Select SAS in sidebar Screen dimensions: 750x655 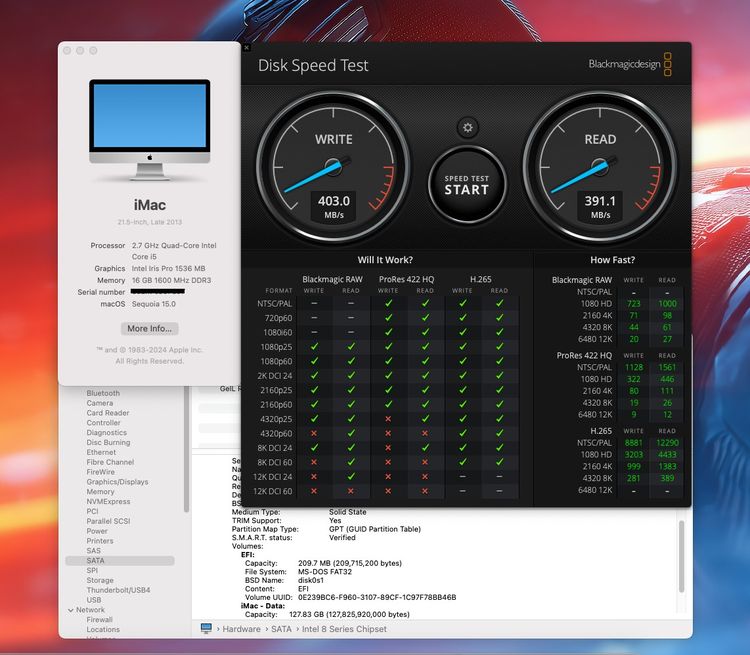pos(93,551)
